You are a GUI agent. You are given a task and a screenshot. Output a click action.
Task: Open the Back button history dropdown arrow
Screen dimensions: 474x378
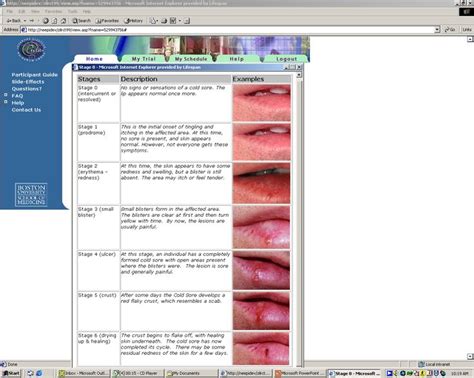[x=25, y=21]
